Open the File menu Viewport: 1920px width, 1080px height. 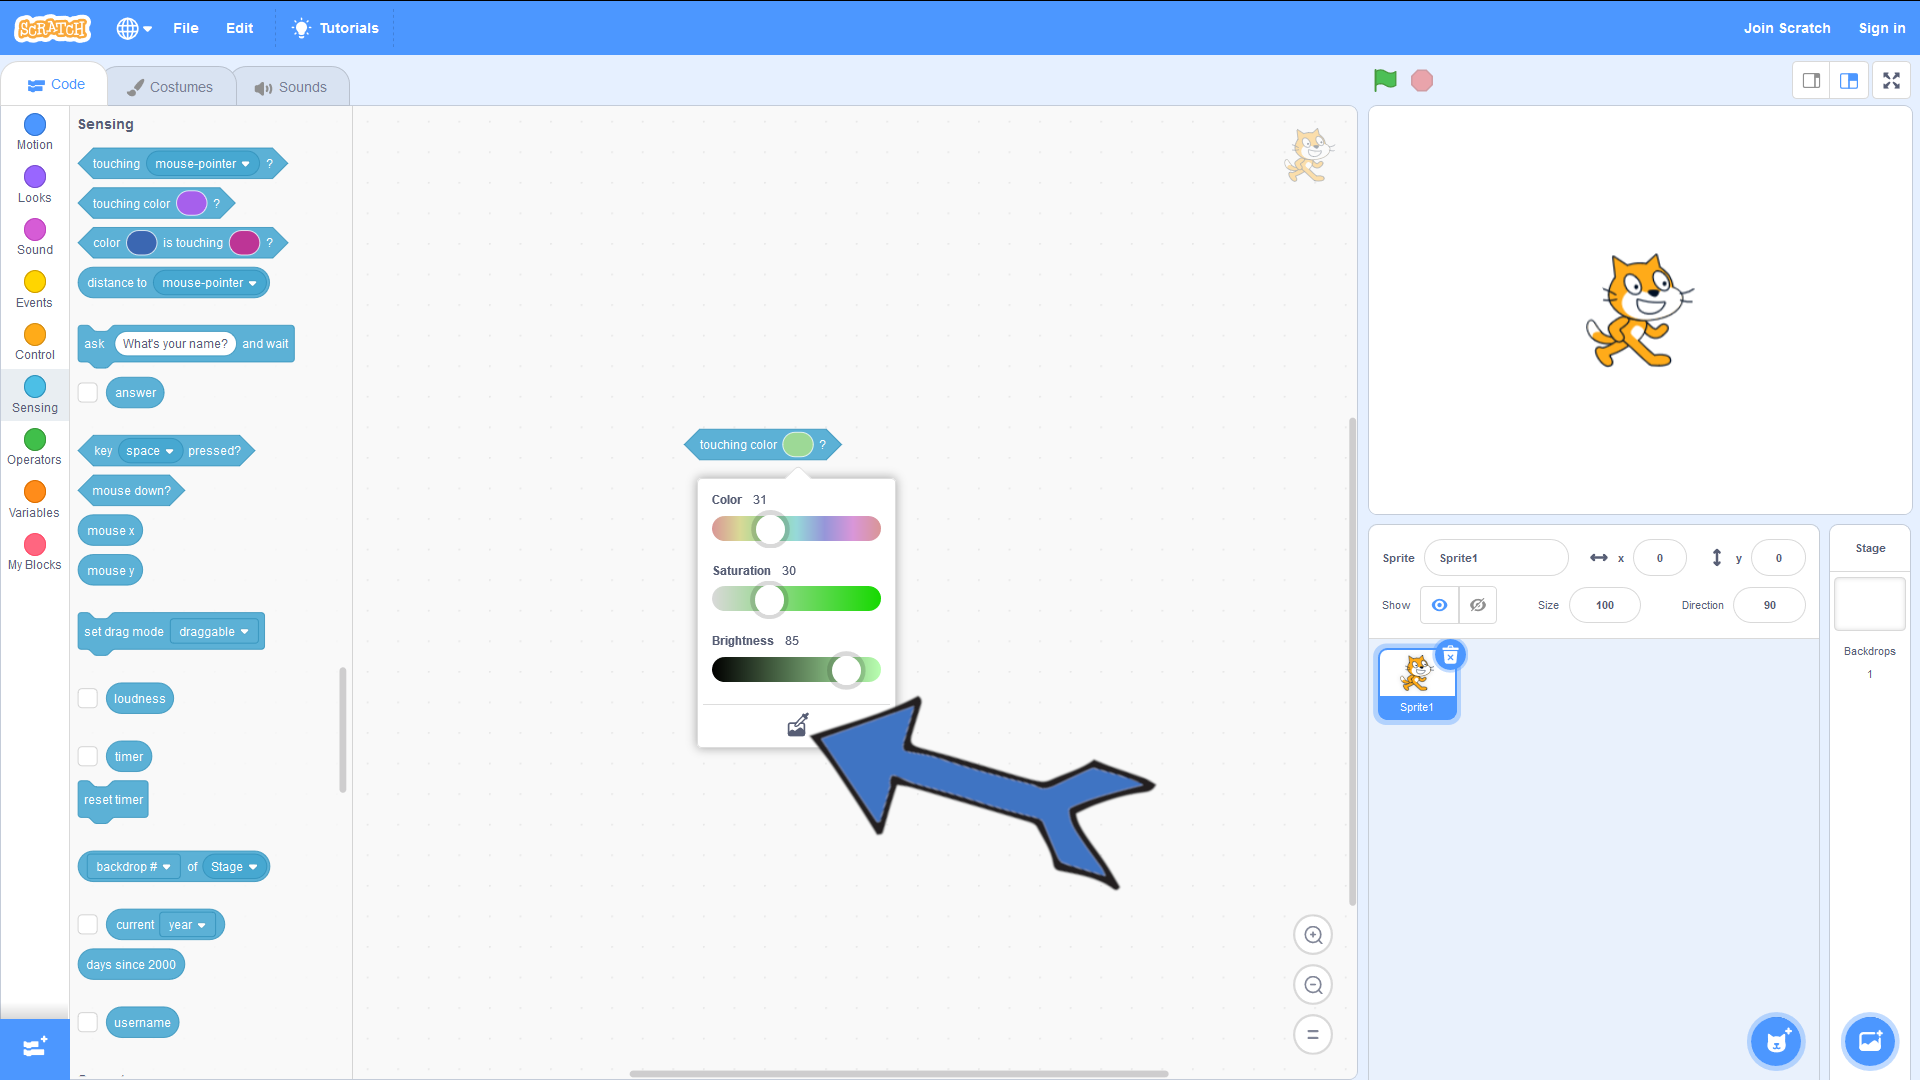[x=185, y=28]
